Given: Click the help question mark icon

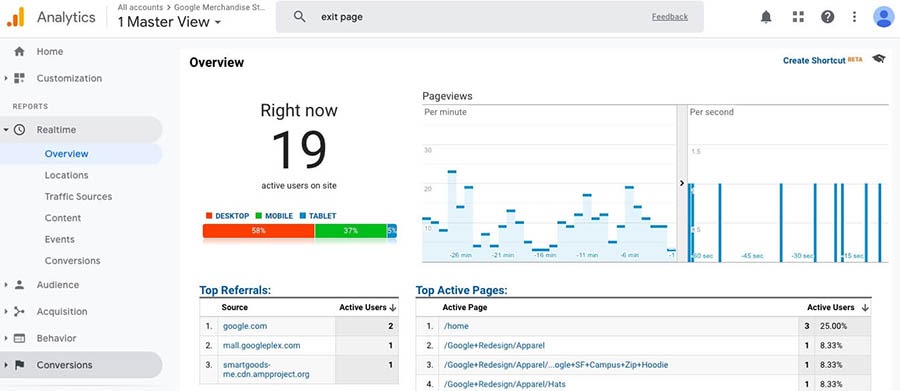Looking at the screenshot, I should pyautogui.click(x=827, y=17).
